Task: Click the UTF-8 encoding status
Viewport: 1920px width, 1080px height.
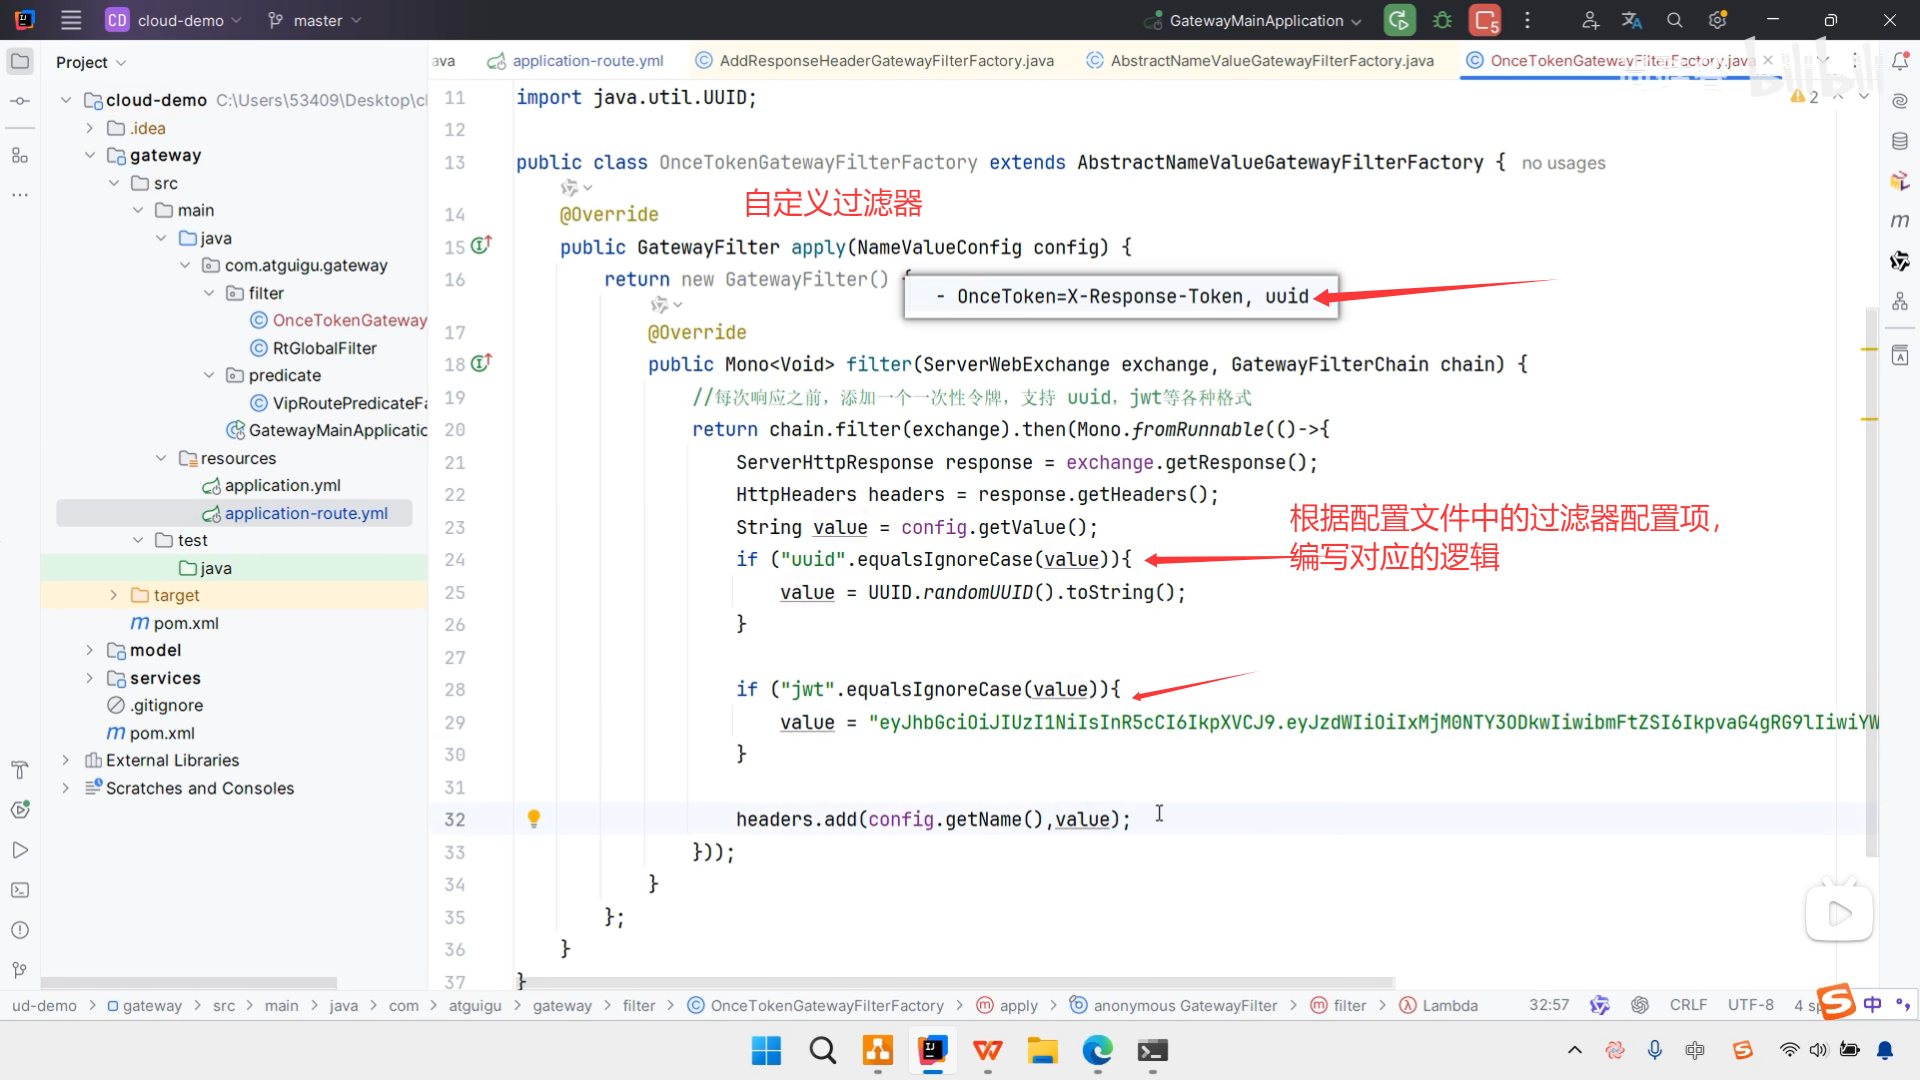Action: pyautogui.click(x=1750, y=1005)
